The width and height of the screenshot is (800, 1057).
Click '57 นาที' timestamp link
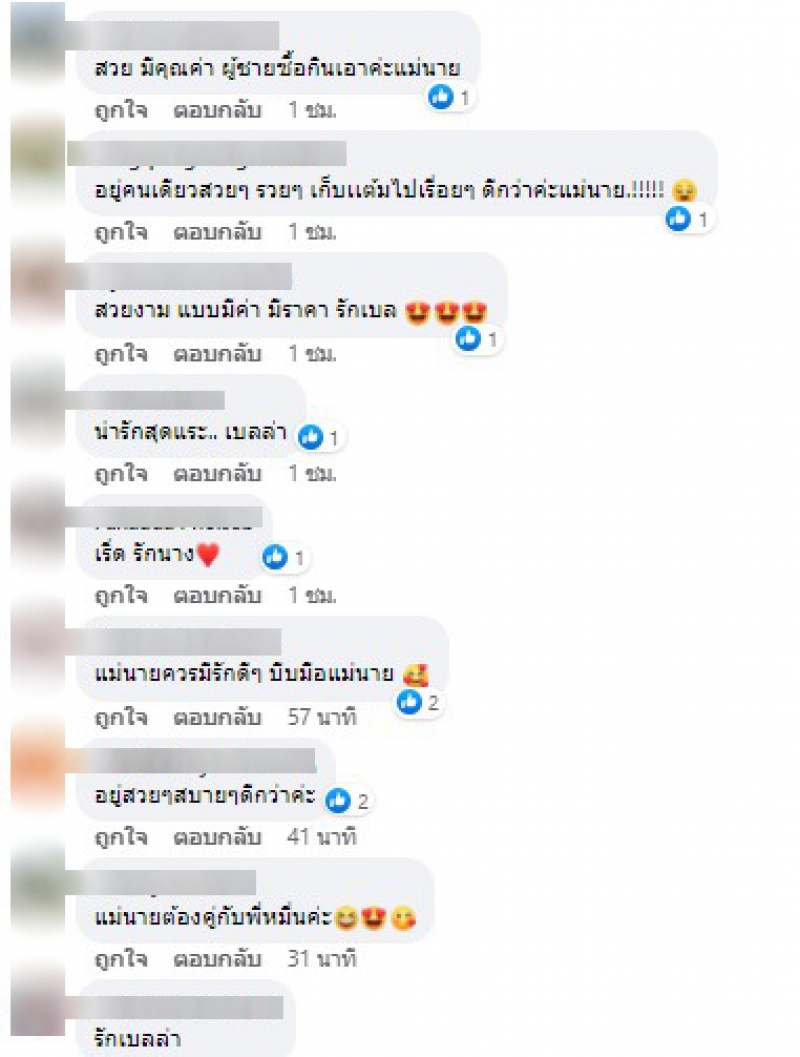pyautogui.click(x=321, y=717)
